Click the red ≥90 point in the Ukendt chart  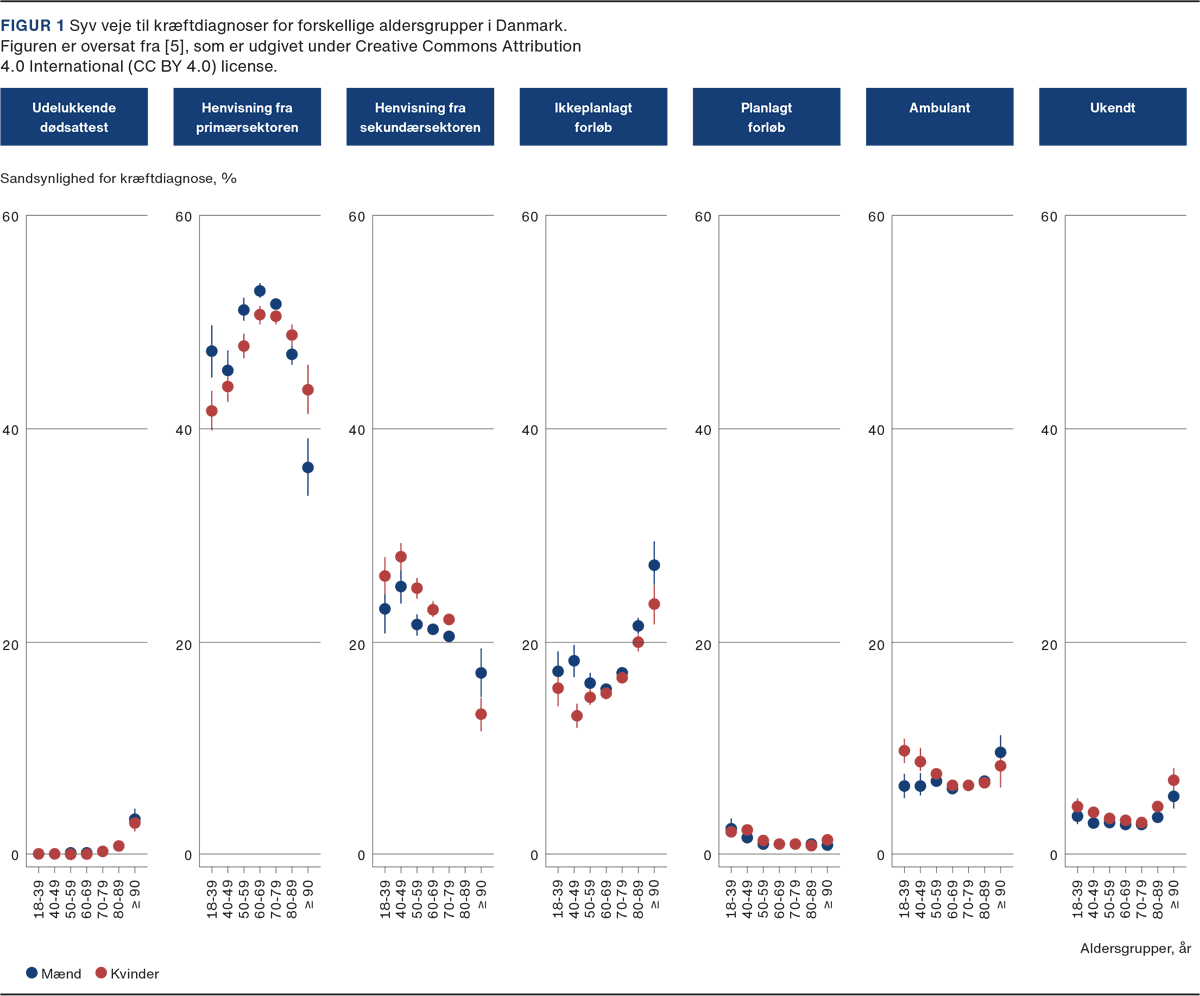click(x=1174, y=780)
